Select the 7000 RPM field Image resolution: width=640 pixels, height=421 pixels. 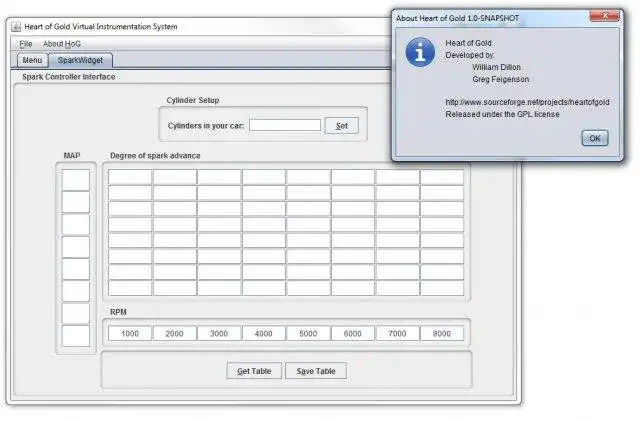click(x=397, y=333)
